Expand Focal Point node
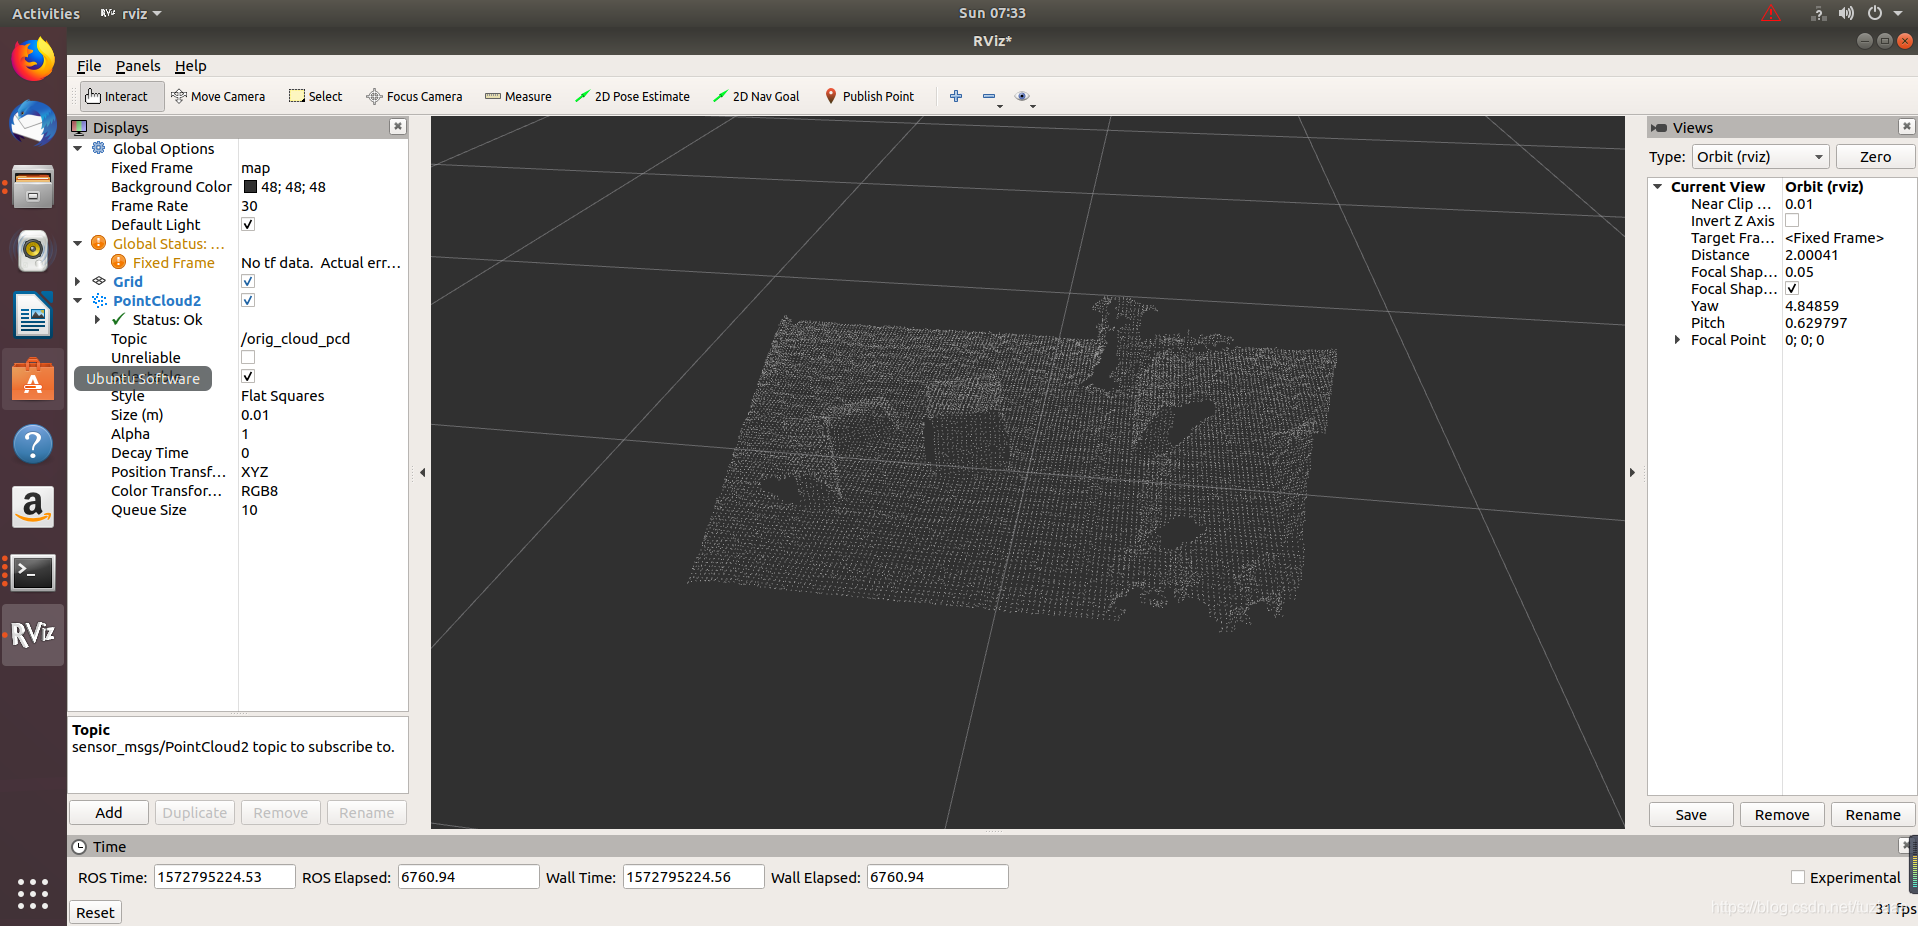 click(1677, 340)
